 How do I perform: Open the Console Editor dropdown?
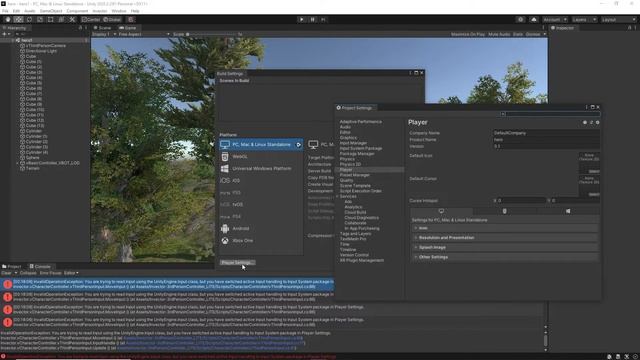[71, 273]
